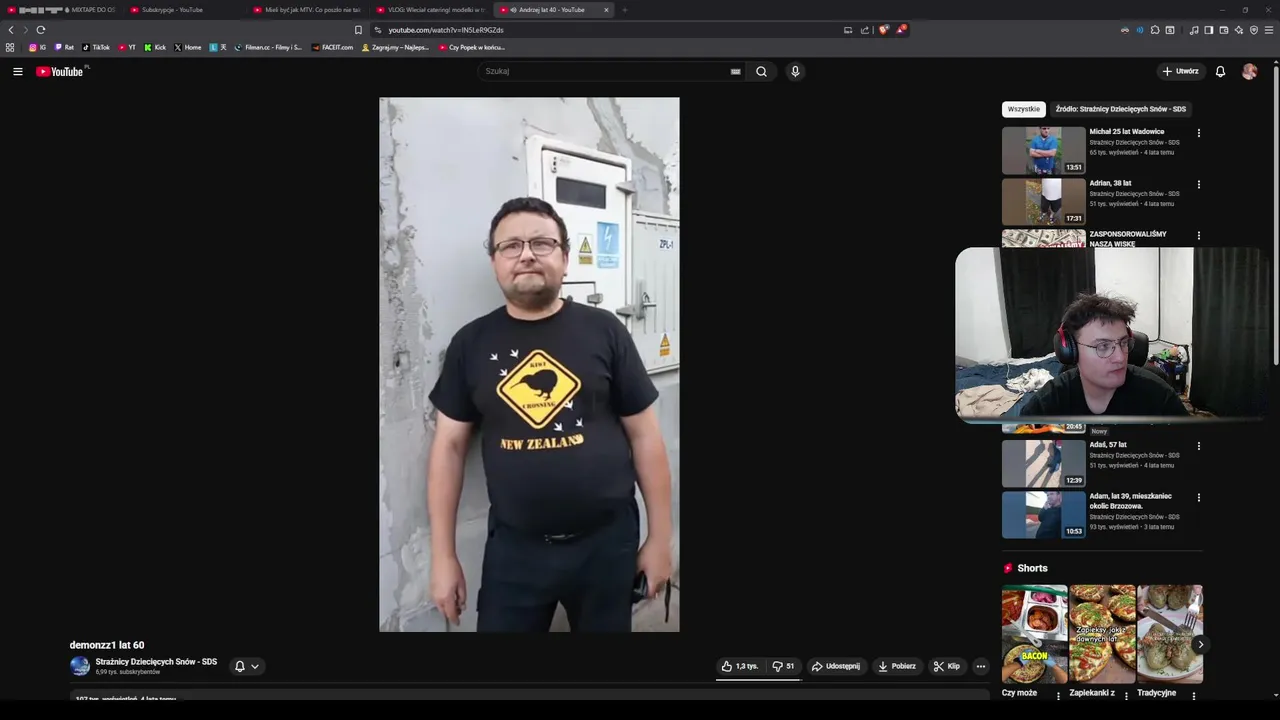Open the Adam, lat 39 video thumbnail
The image size is (1280, 720).
[x=1043, y=514]
